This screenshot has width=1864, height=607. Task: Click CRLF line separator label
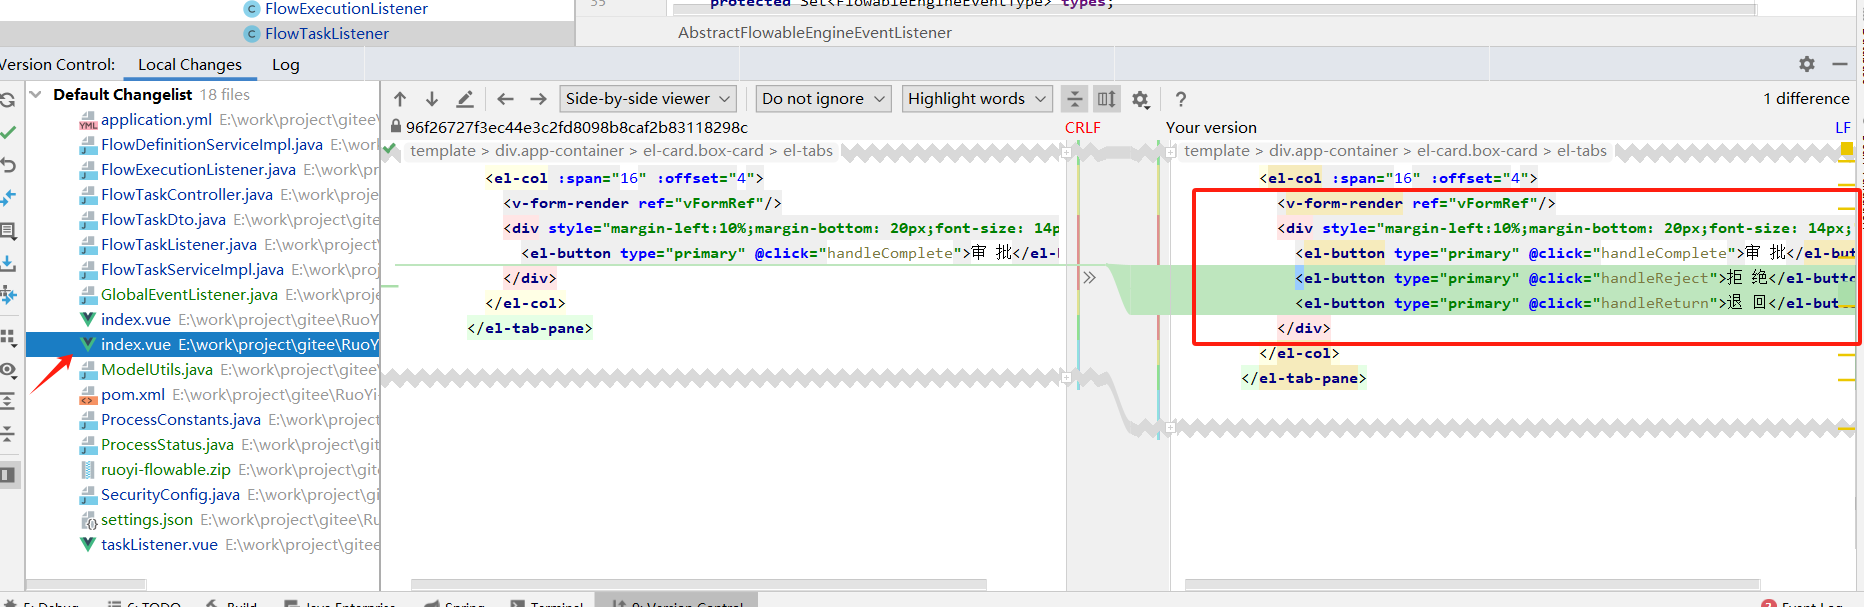1082,128
